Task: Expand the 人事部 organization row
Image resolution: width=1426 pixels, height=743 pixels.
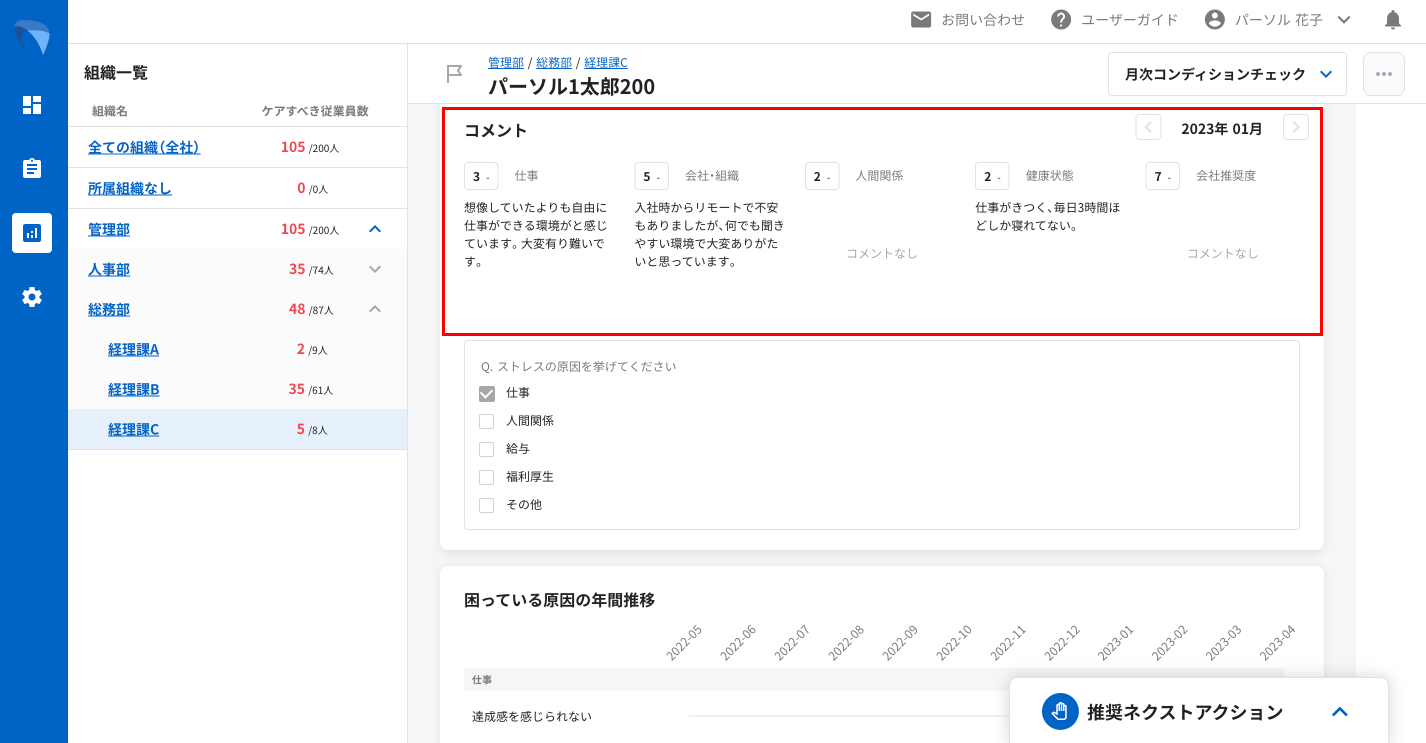Action: [375, 269]
